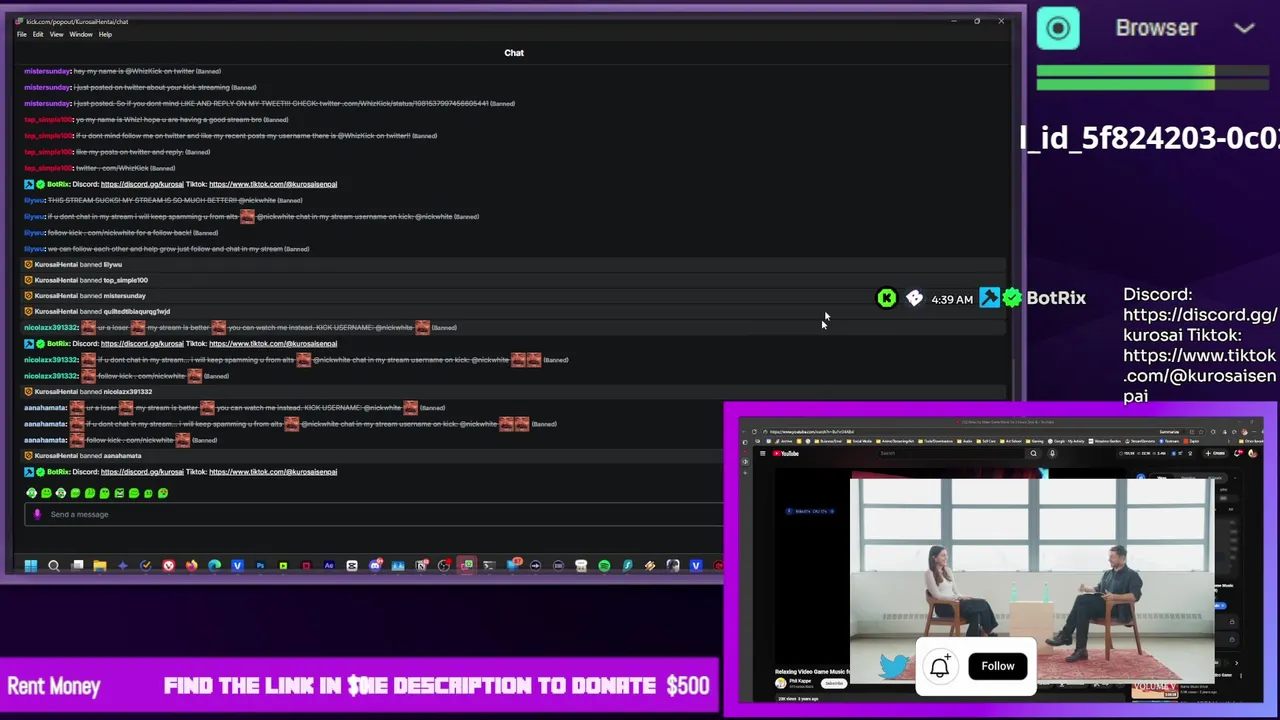
Task: Click the YouTube logo in the preview window
Action: pos(786,454)
